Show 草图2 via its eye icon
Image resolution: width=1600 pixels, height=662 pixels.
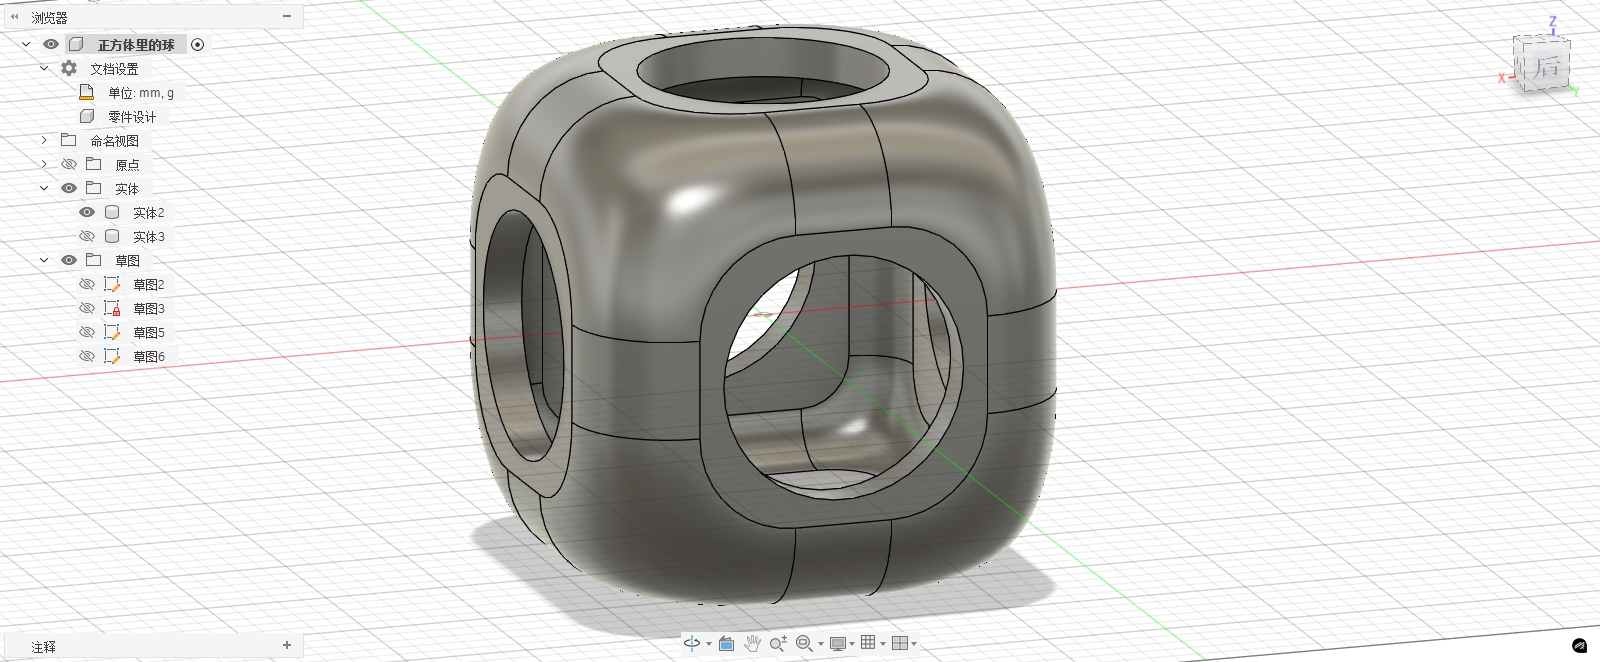[87, 284]
